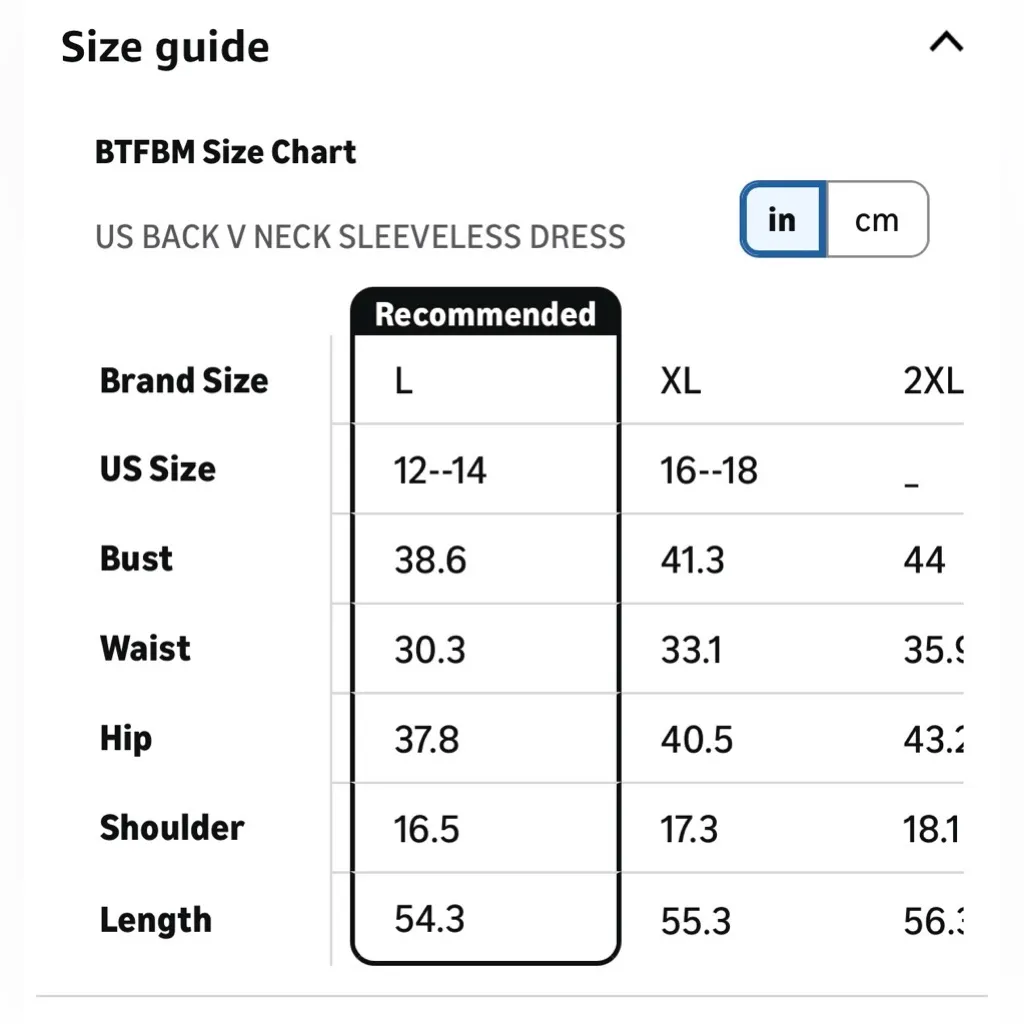Image resolution: width=1024 pixels, height=1024 pixels.
Task: Switch measurements to centimeters (cm)
Action: [876, 219]
